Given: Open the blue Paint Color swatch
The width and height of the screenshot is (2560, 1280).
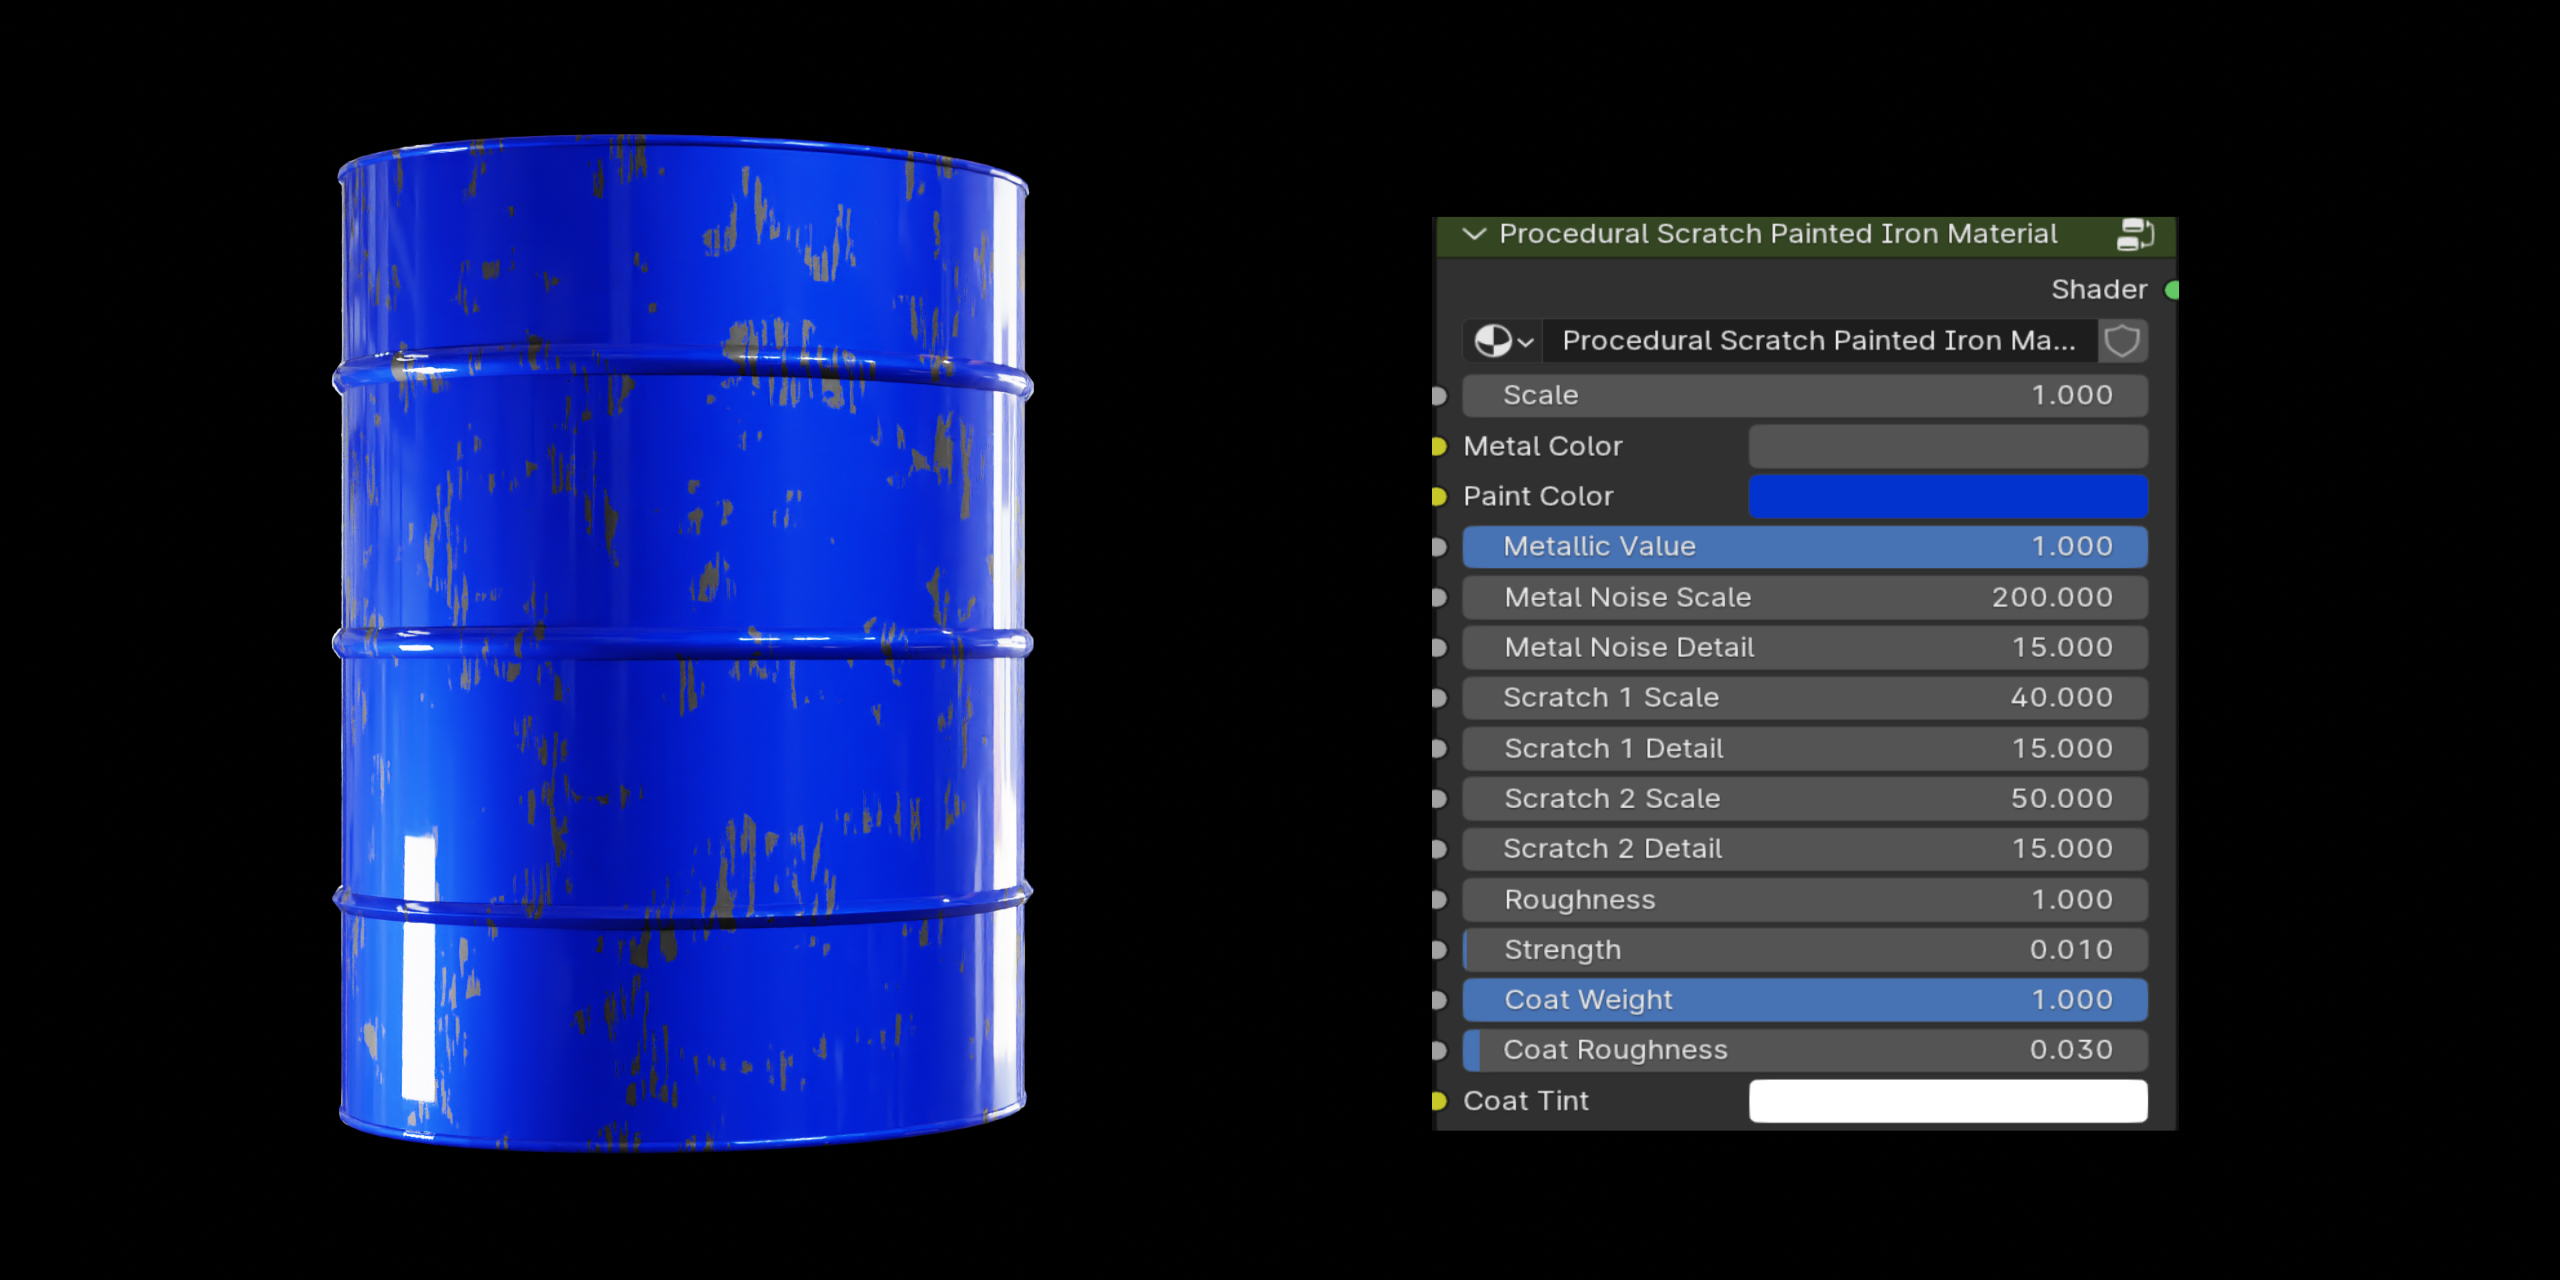Looking at the screenshot, I should tap(1948, 496).
